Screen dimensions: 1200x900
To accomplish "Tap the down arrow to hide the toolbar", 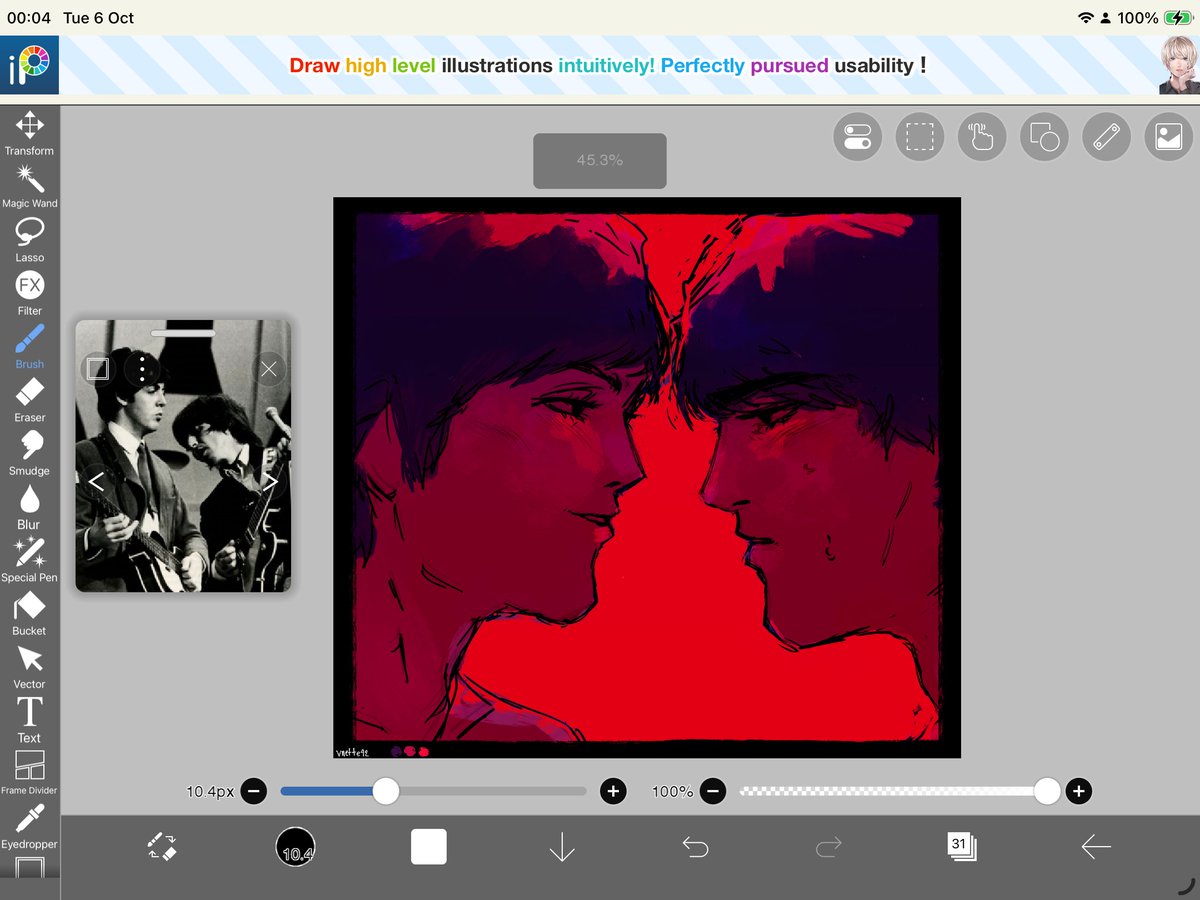I will click(x=562, y=847).
